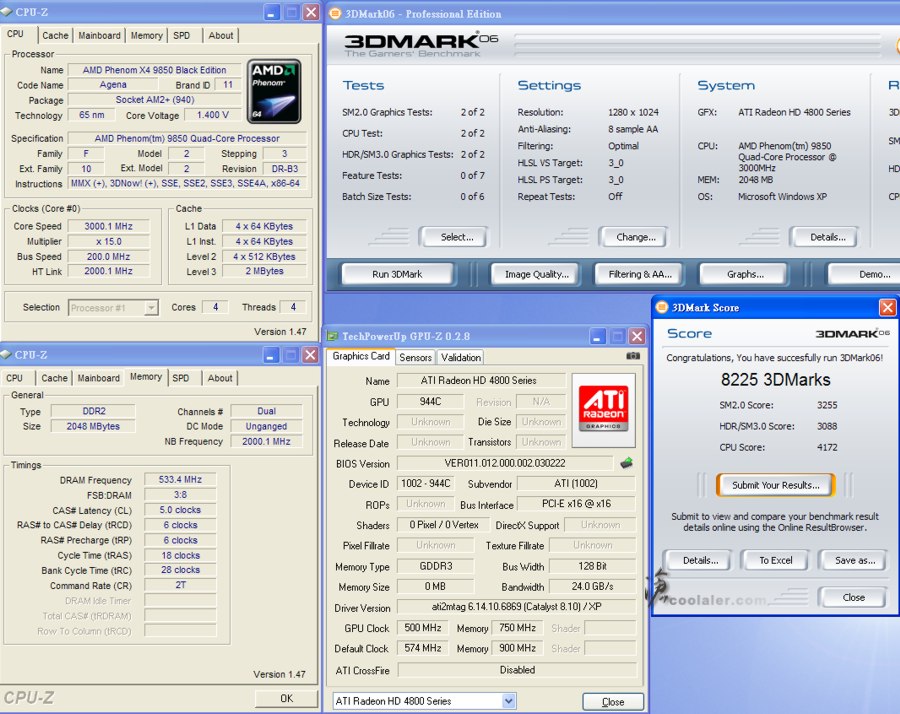Image resolution: width=900 pixels, height=714 pixels.
Task: Export score with To Excel button
Action: coord(775,560)
